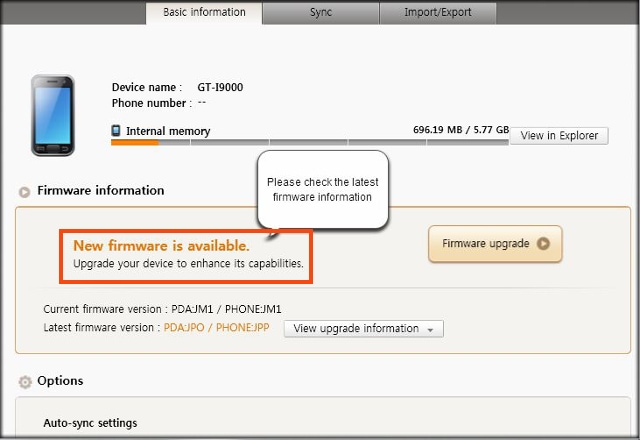Click the Phone number label
The width and height of the screenshot is (640, 440).
tap(152, 103)
